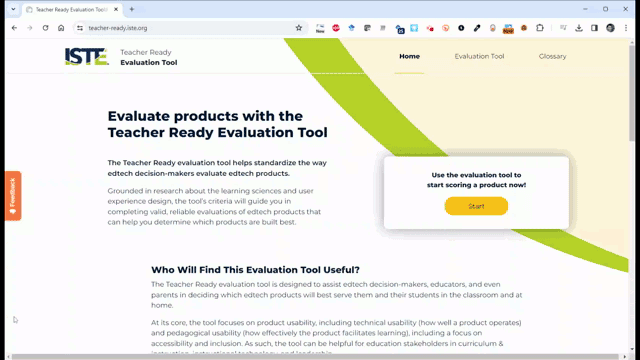Click the Teacher Ready Evaluation Tool header title
The image size is (640, 360).
tap(149, 57)
